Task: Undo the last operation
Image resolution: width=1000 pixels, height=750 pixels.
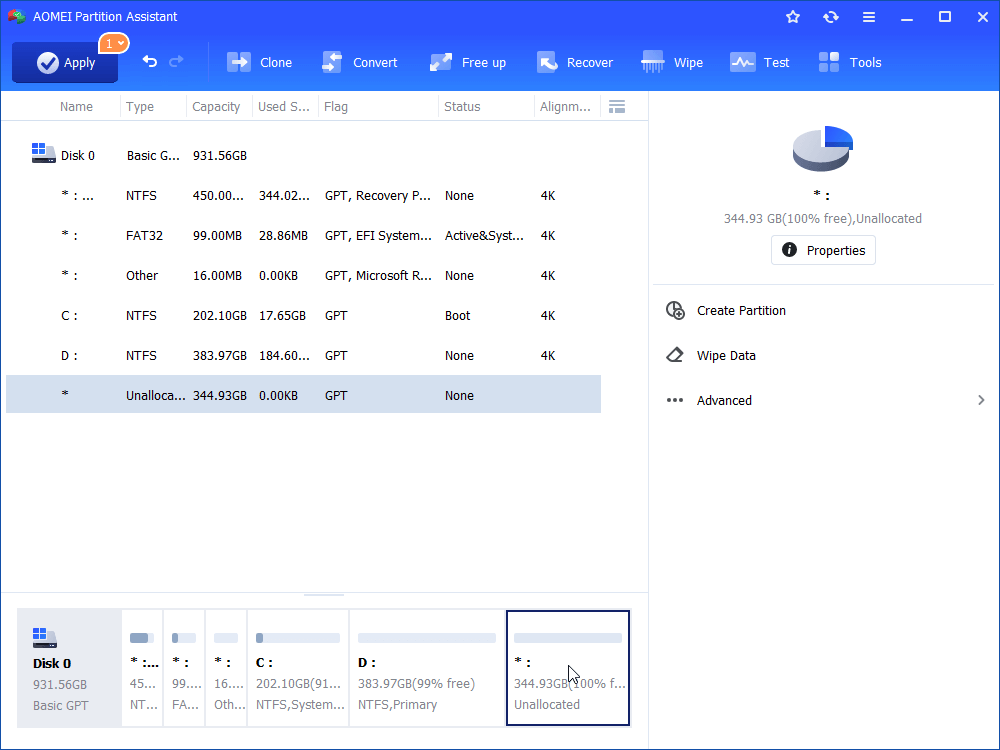Action: coord(149,61)
